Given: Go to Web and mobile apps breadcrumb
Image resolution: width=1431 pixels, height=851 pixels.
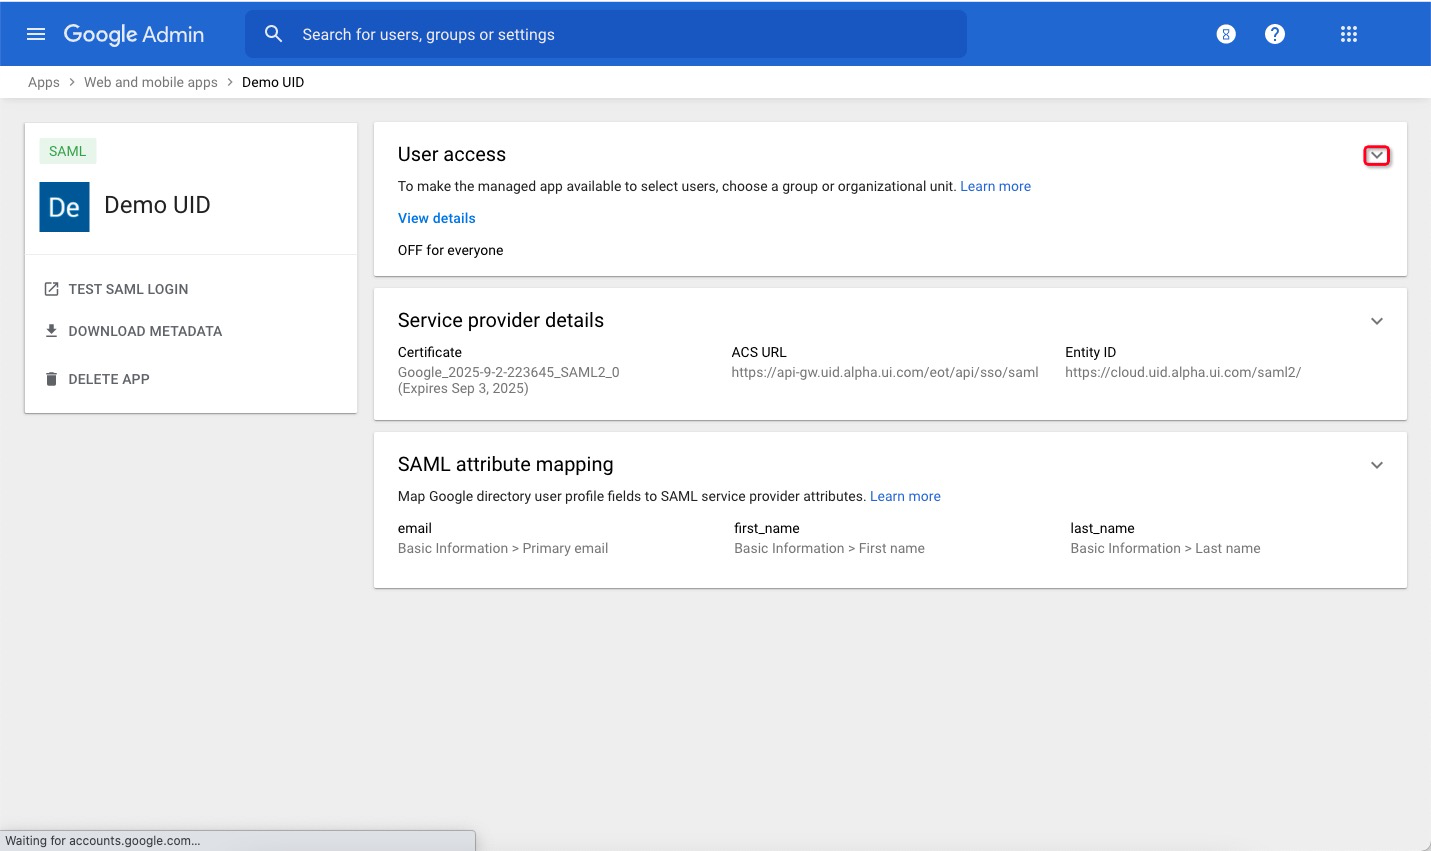Looking at the screenshot, I should [x=151, y=82].
